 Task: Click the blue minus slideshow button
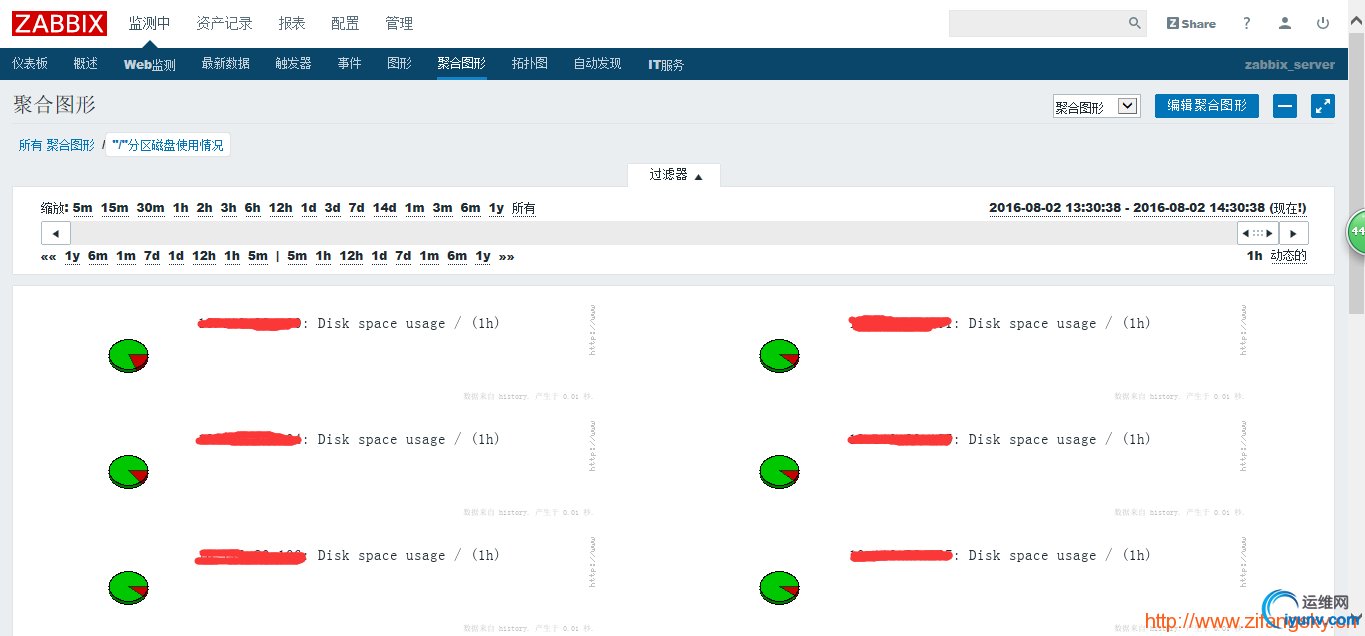1285,105
